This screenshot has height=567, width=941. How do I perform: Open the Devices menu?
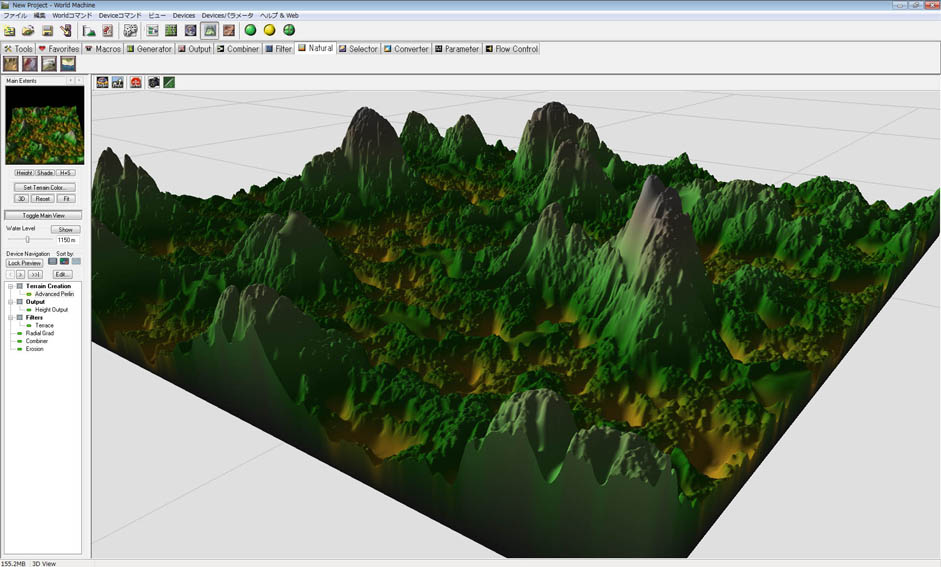click(x=184, y=16)
